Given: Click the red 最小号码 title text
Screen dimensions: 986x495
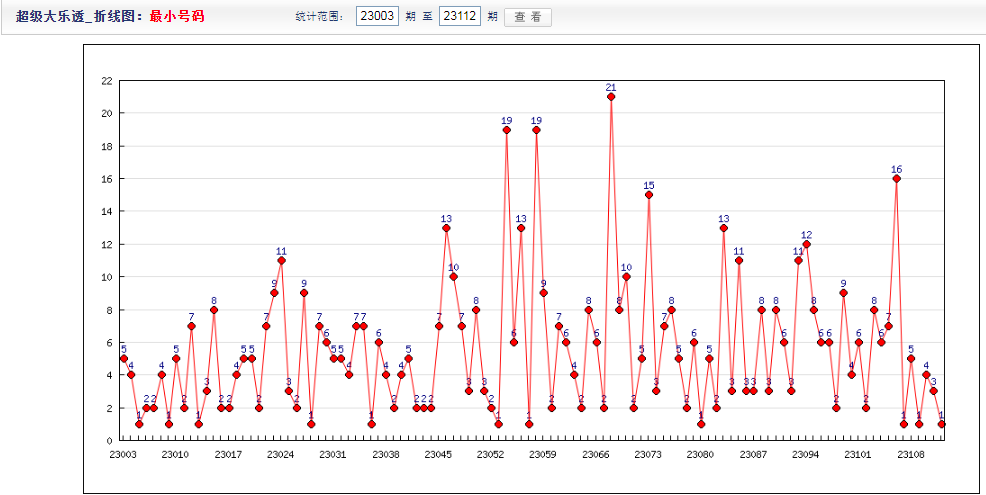Looking at the screenshot, I should (x=177, y=17).
